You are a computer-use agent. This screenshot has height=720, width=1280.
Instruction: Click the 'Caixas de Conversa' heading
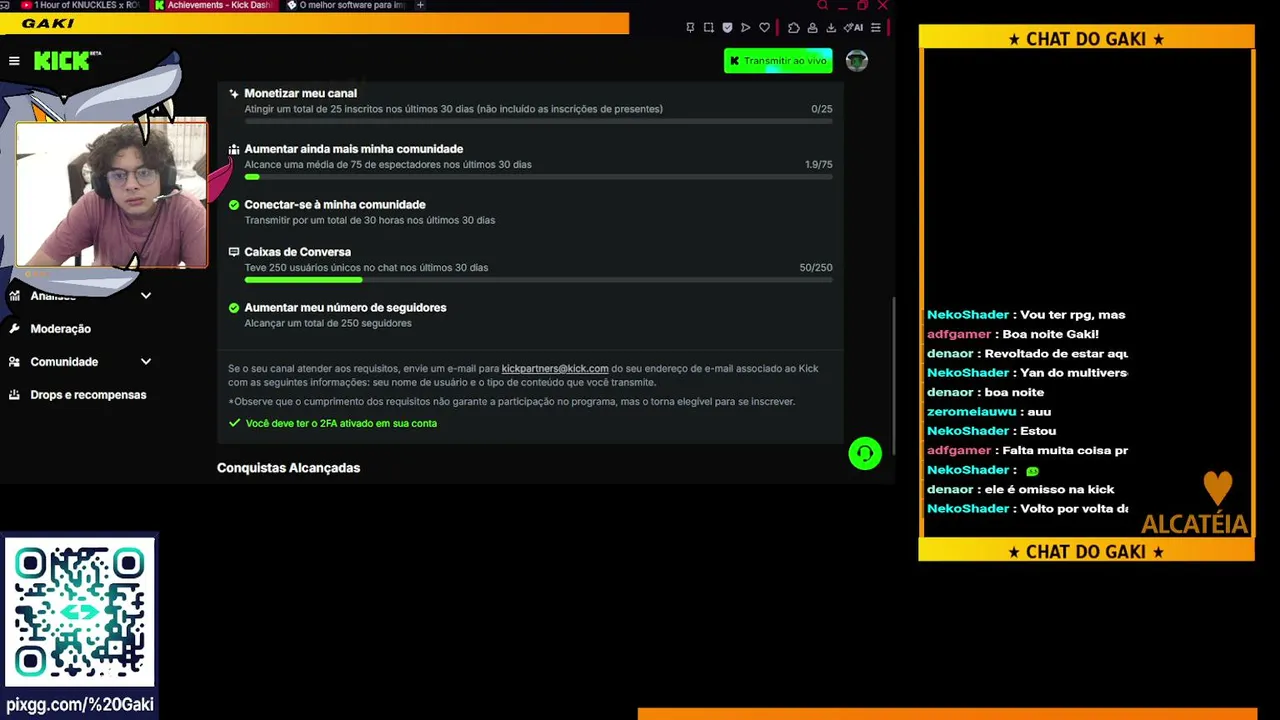point(297,252)
